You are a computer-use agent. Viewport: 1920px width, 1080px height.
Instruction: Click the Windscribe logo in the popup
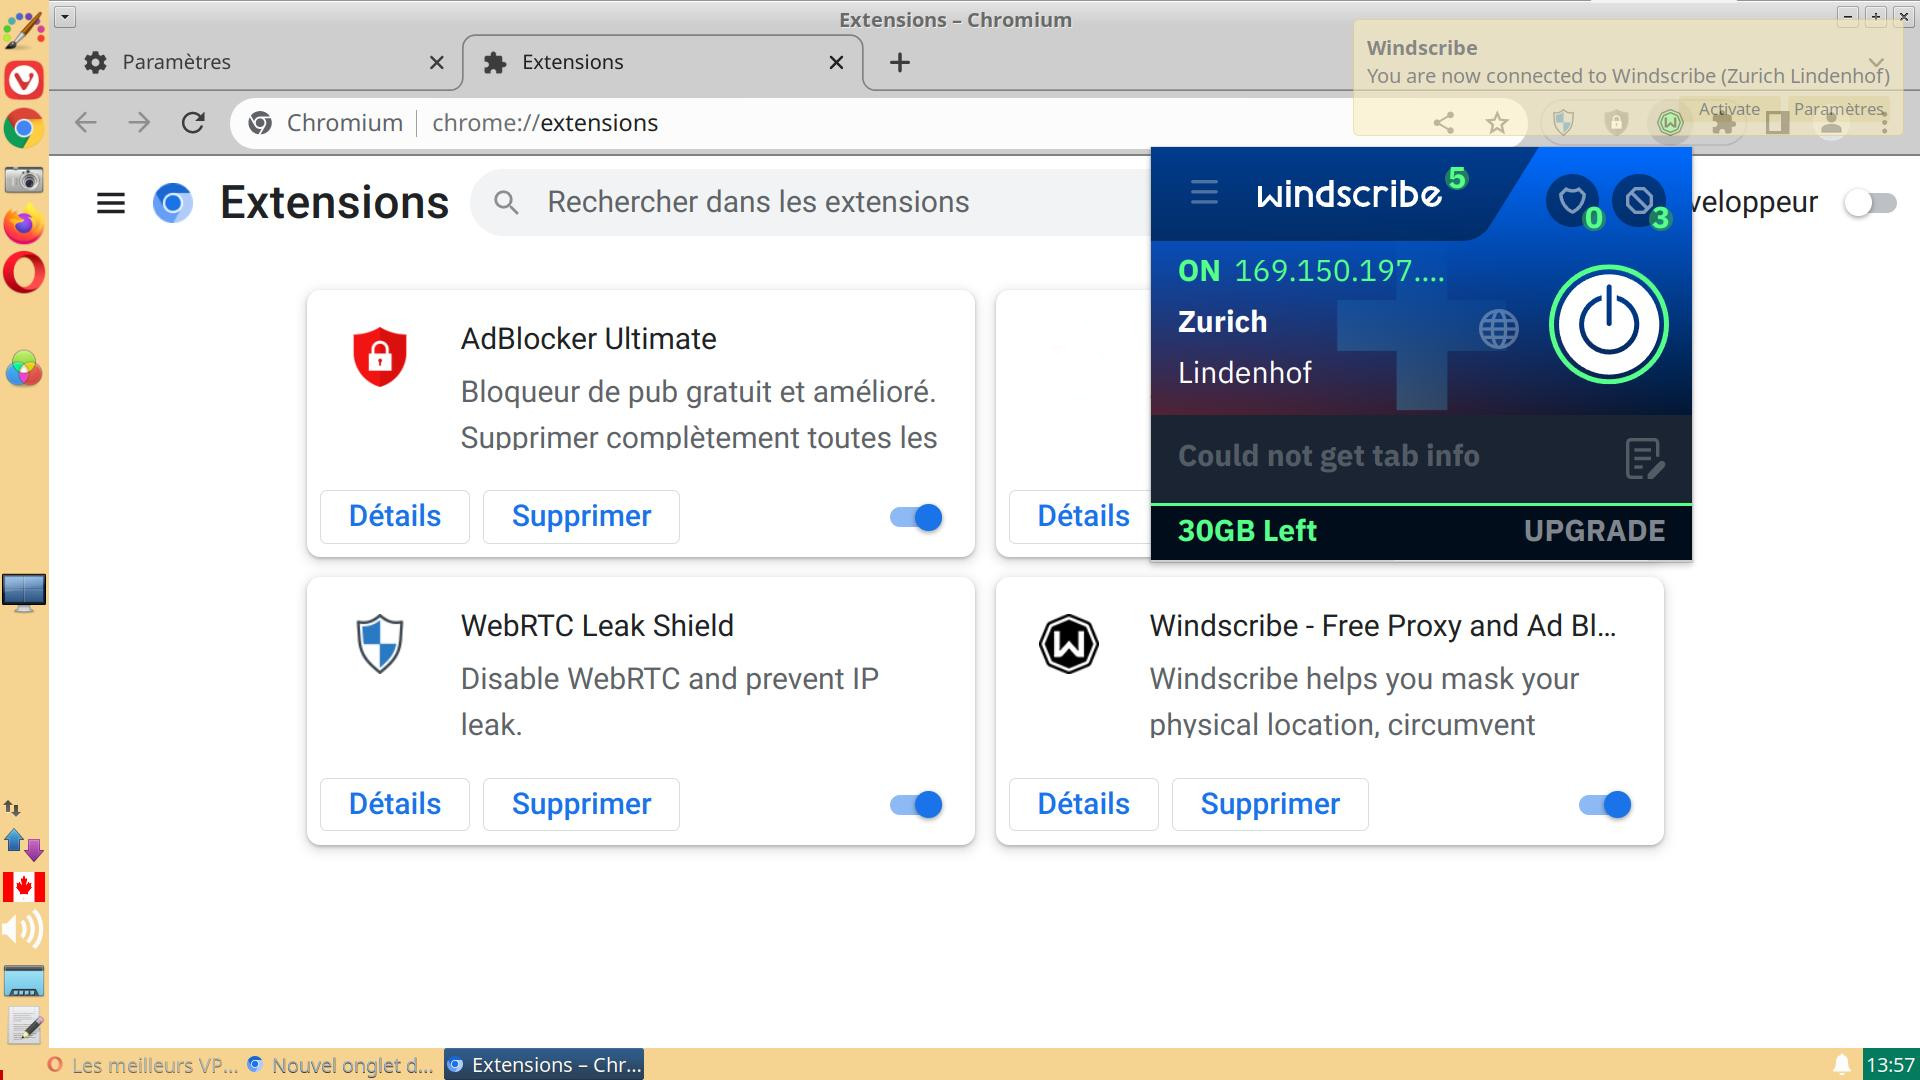[x=1348, y=193]
